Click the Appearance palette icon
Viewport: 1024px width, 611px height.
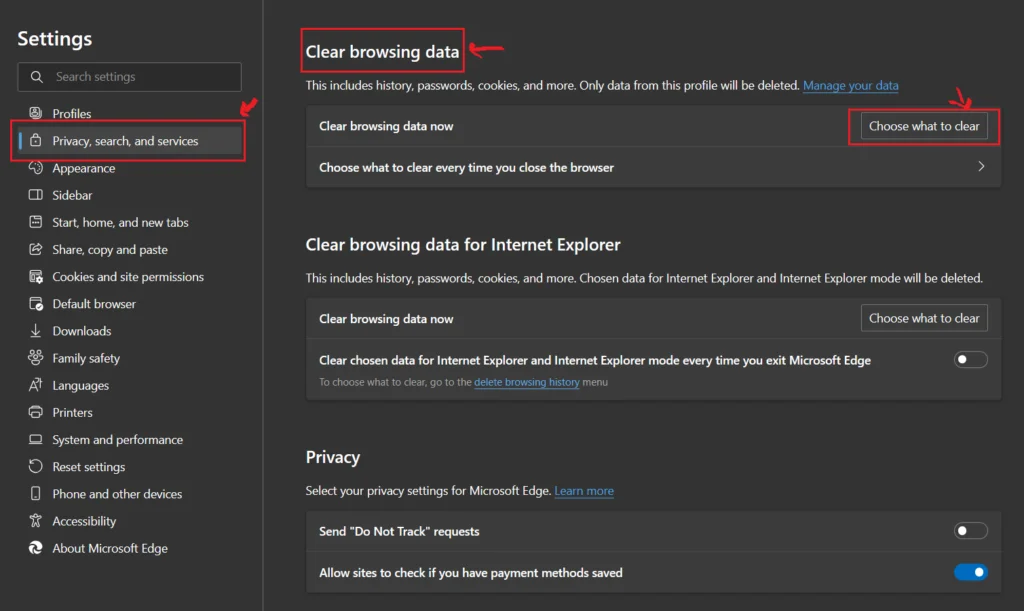(36, 168)
